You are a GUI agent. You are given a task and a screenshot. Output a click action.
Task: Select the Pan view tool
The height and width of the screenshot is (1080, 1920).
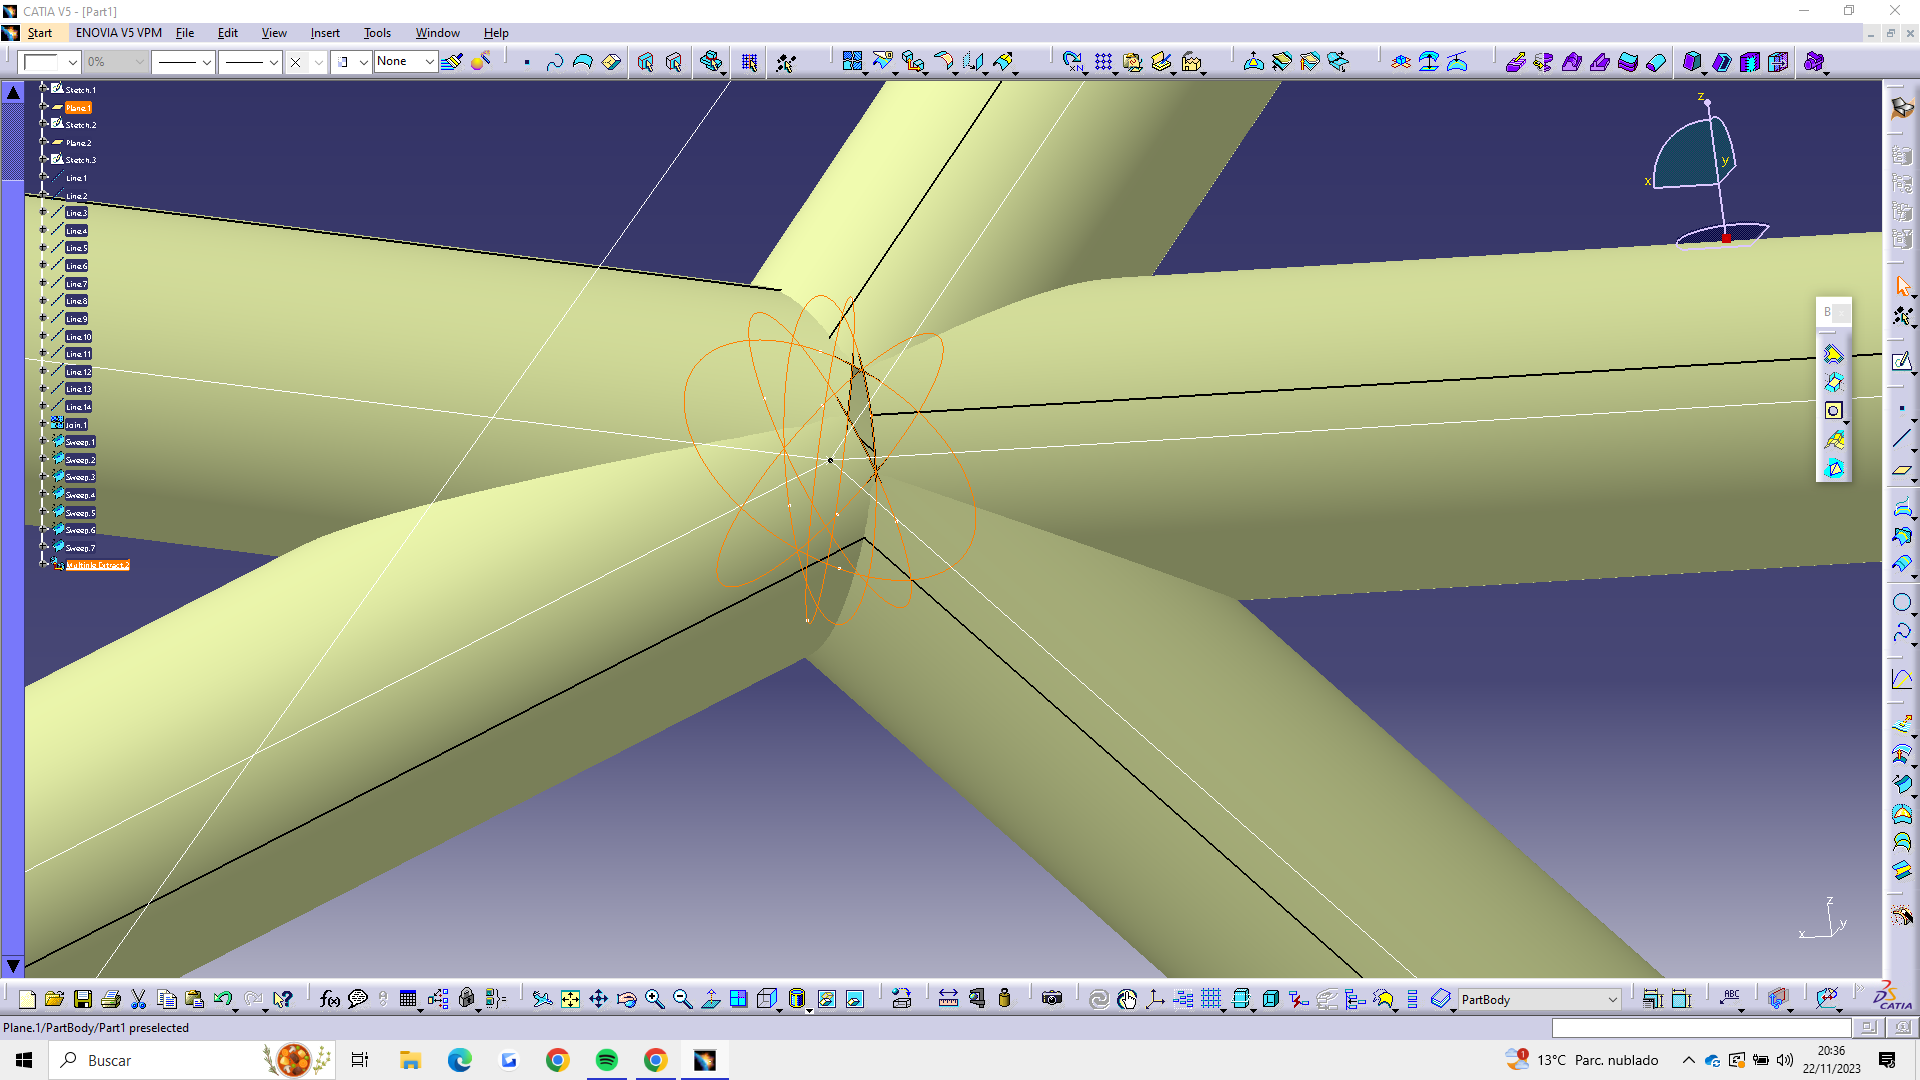tap(598, 999)
